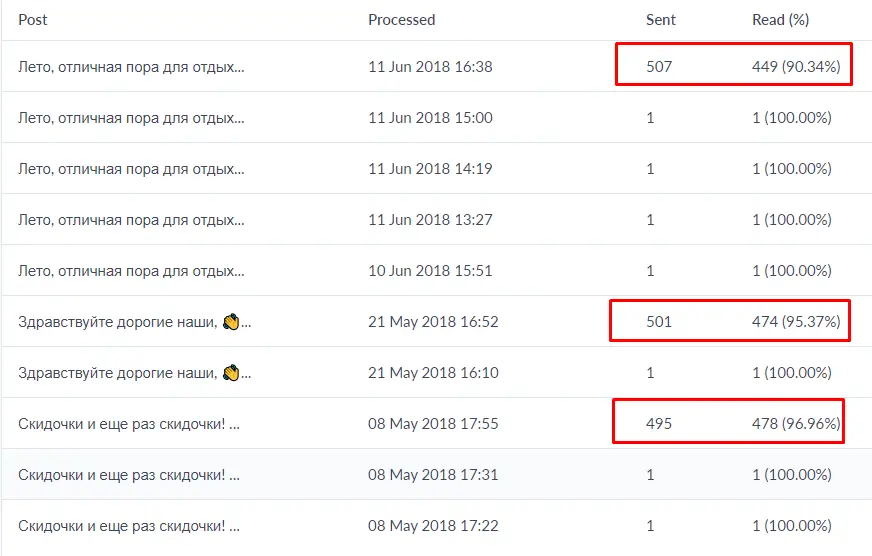Open the post processed 21 May 2018 16:52
This screenshot has height=556, width=872.
(135, 322)
